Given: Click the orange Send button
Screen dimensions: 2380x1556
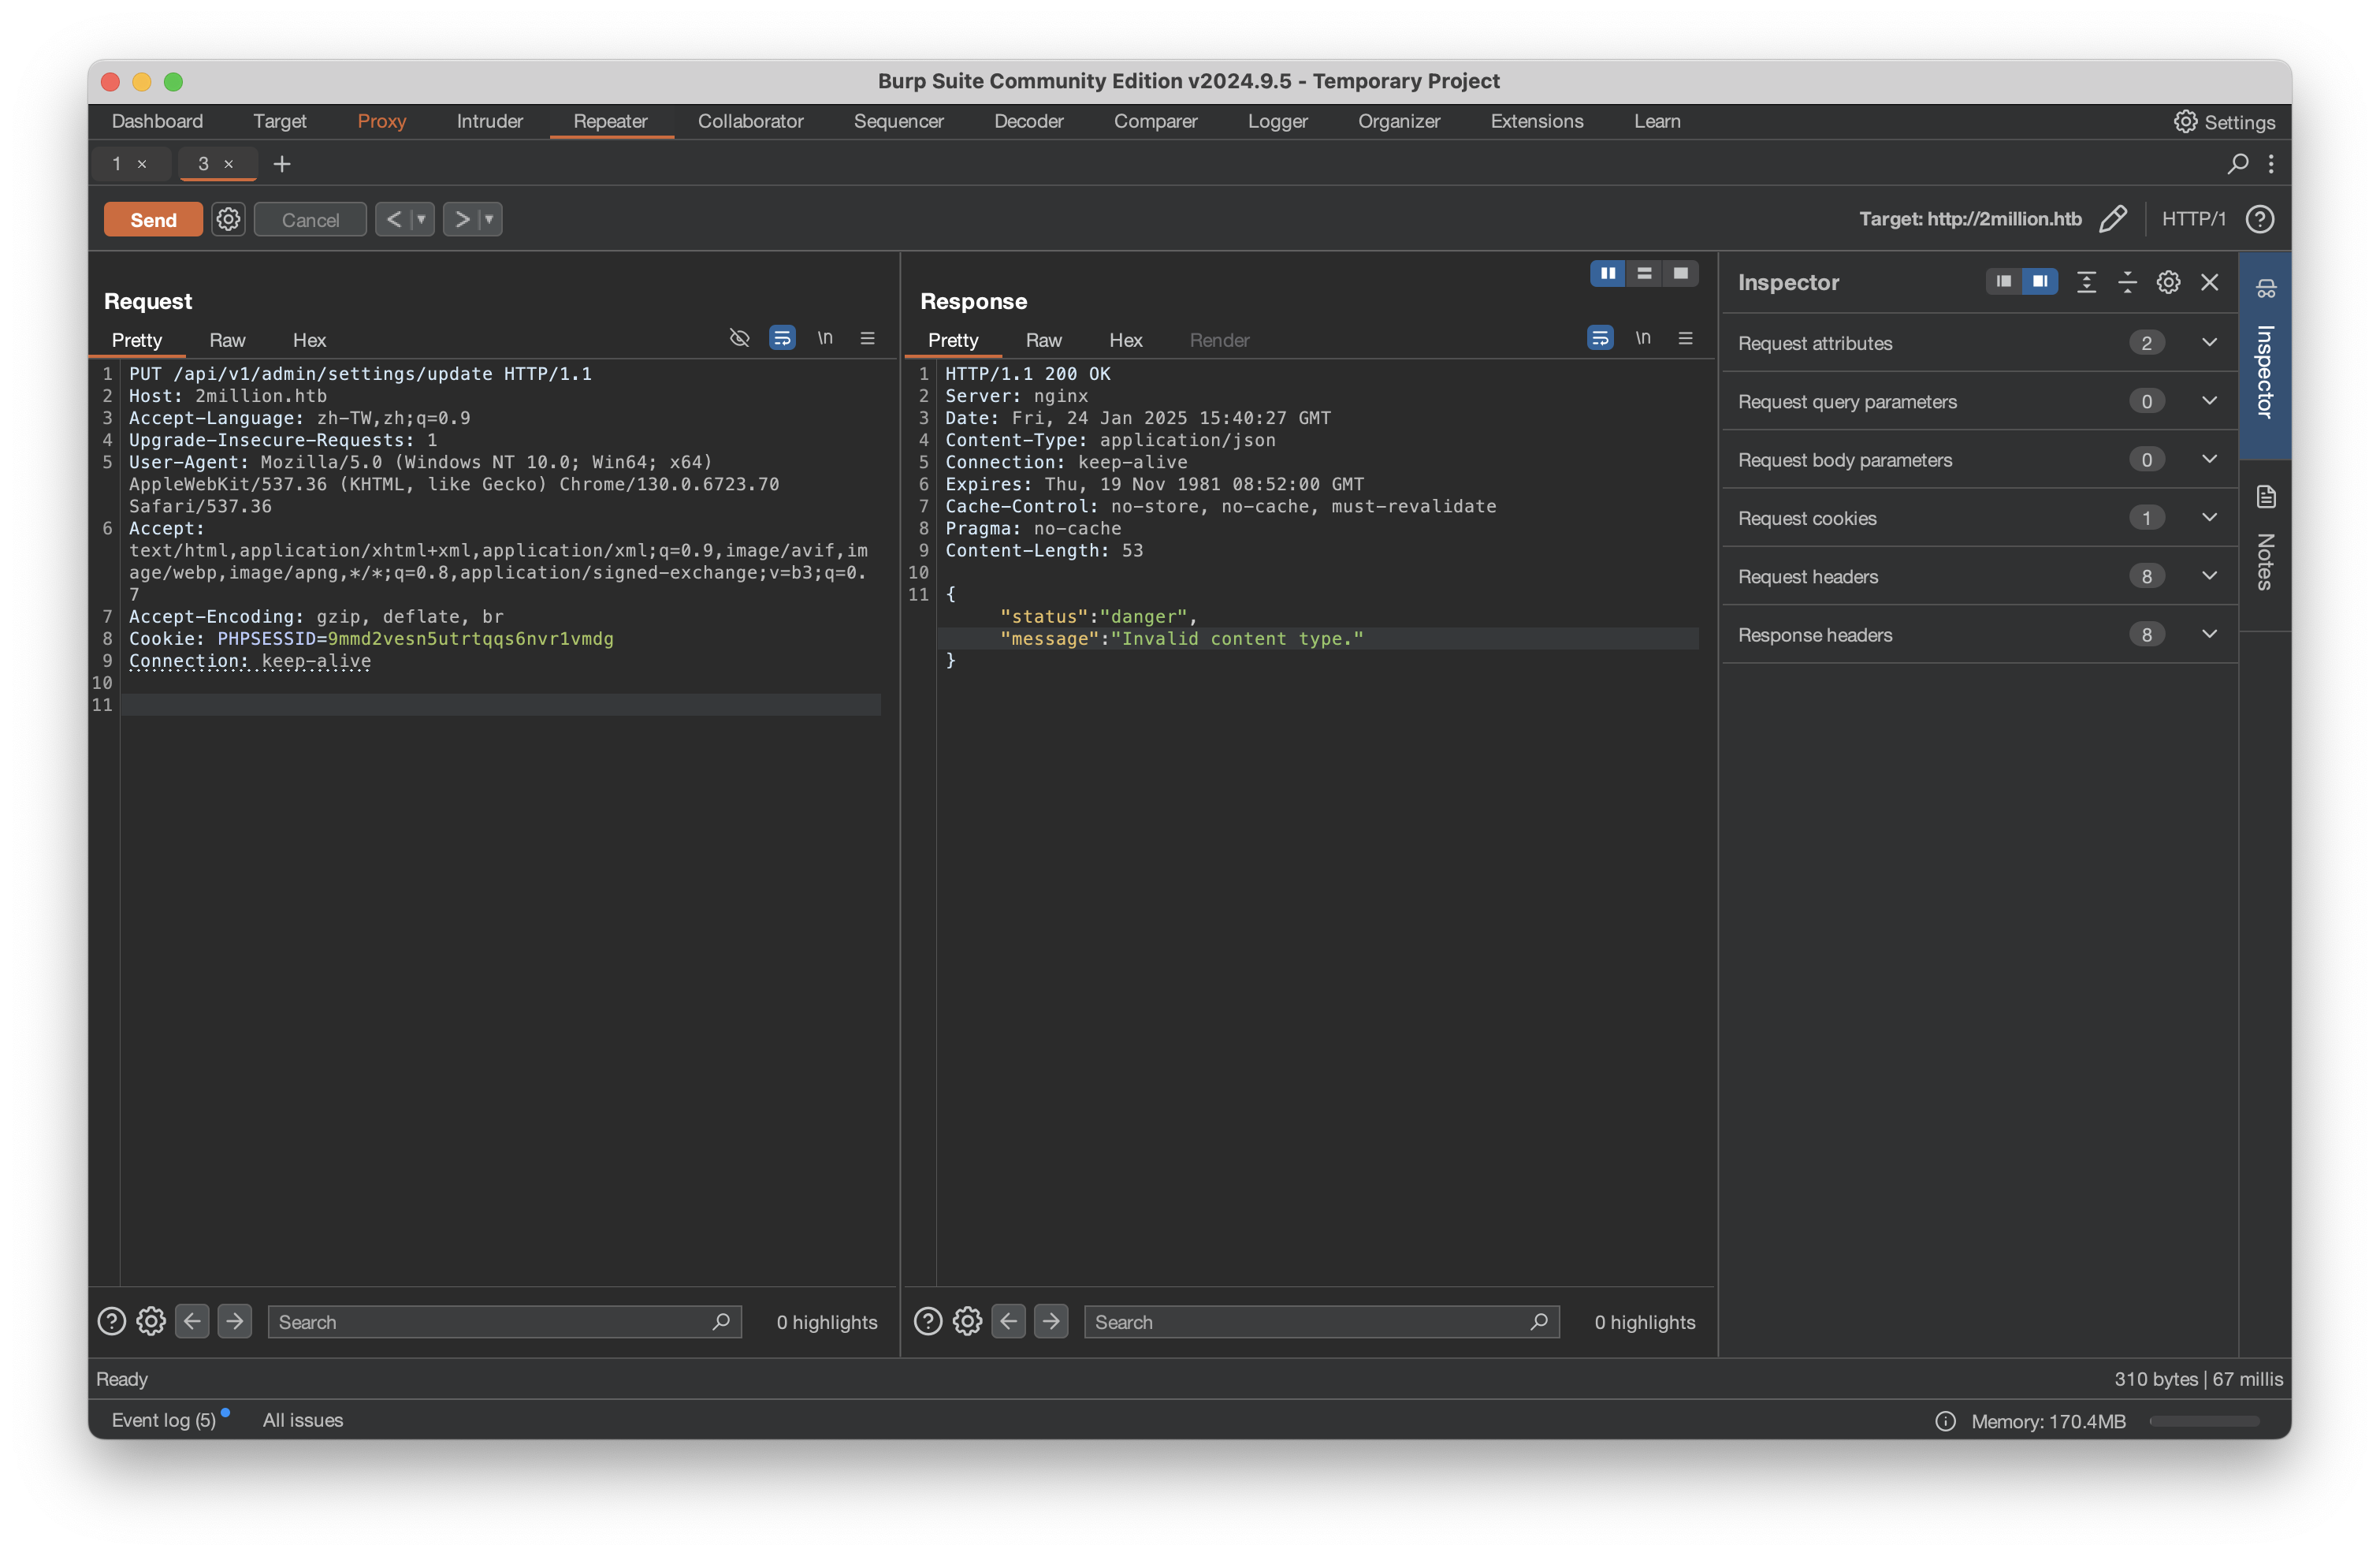Looking at the screenshot, I should [153, 219].
